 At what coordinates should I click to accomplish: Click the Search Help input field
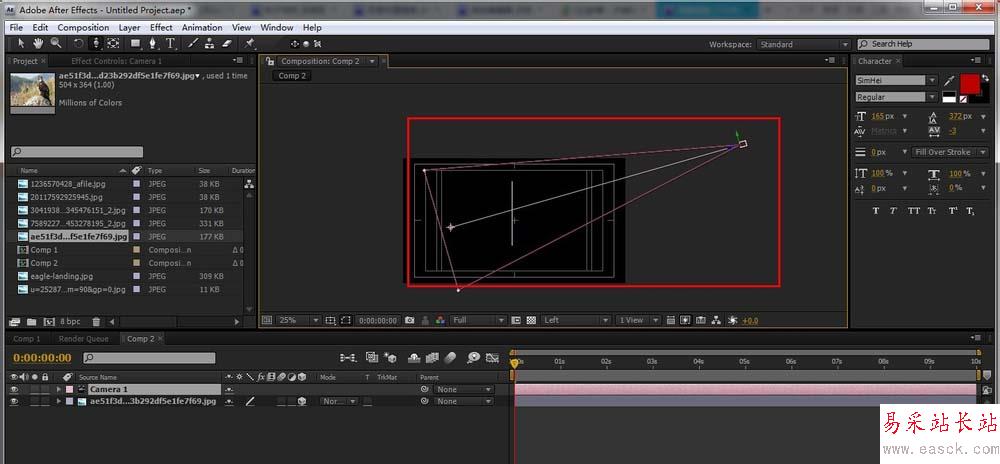921,44
